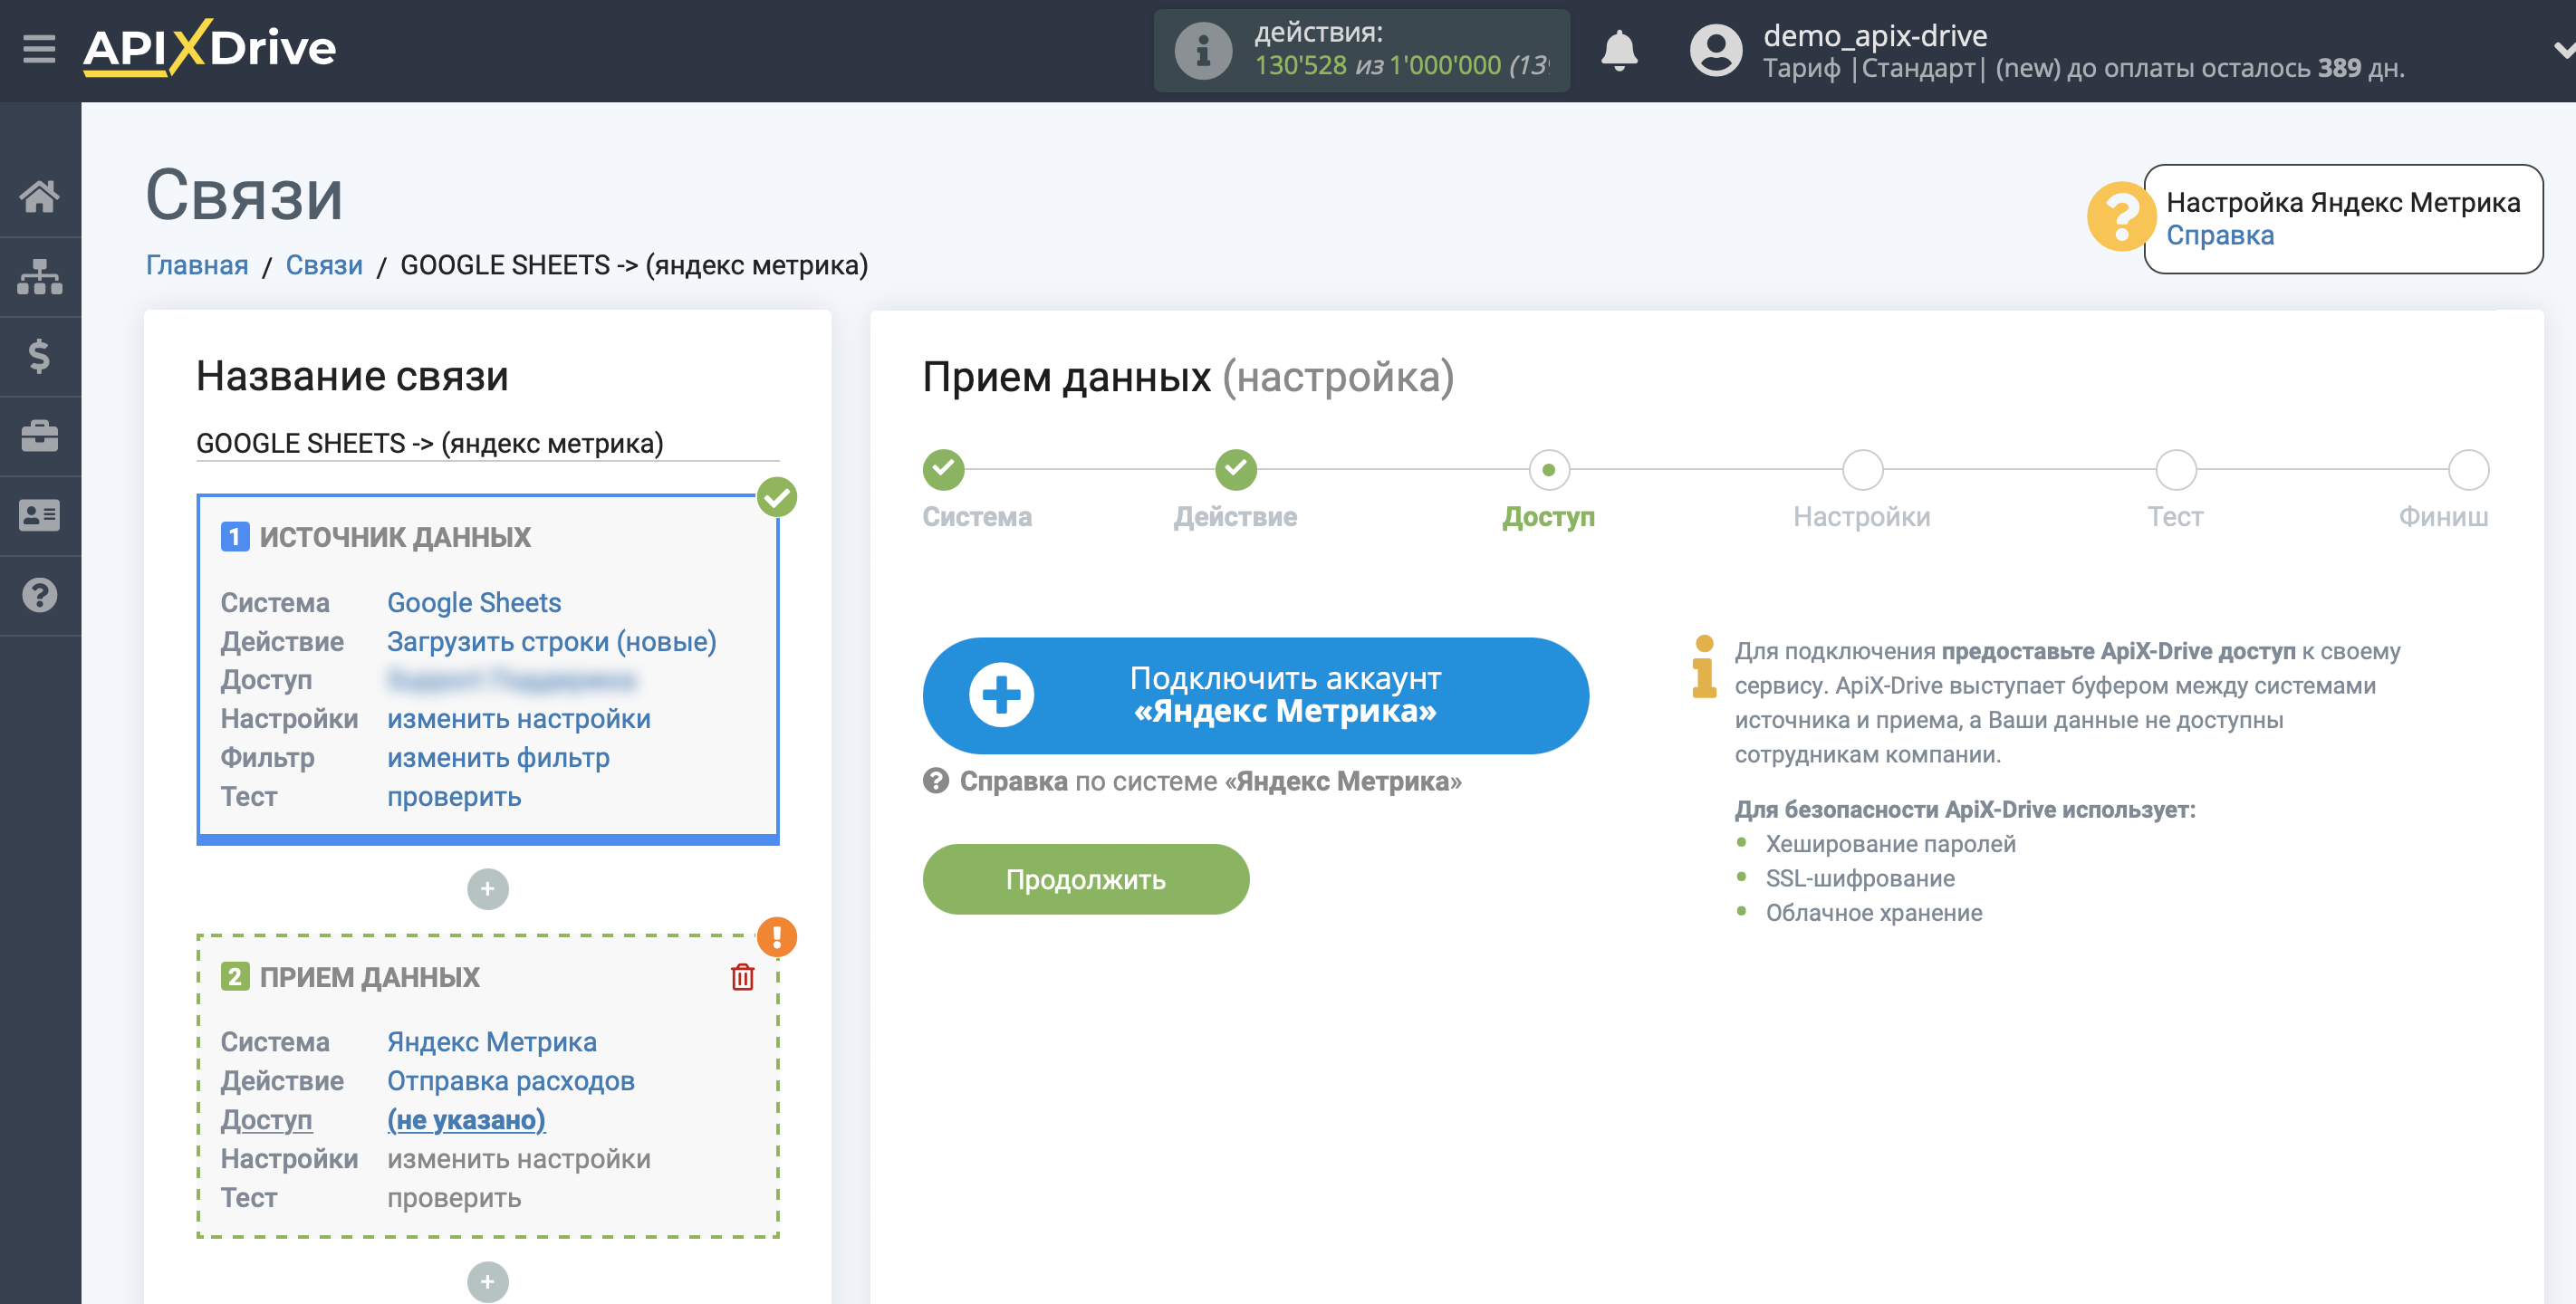Click the user avatar icon
The height and width of the screenshot is (1304, 2576).
click(x=1715, y=50)
